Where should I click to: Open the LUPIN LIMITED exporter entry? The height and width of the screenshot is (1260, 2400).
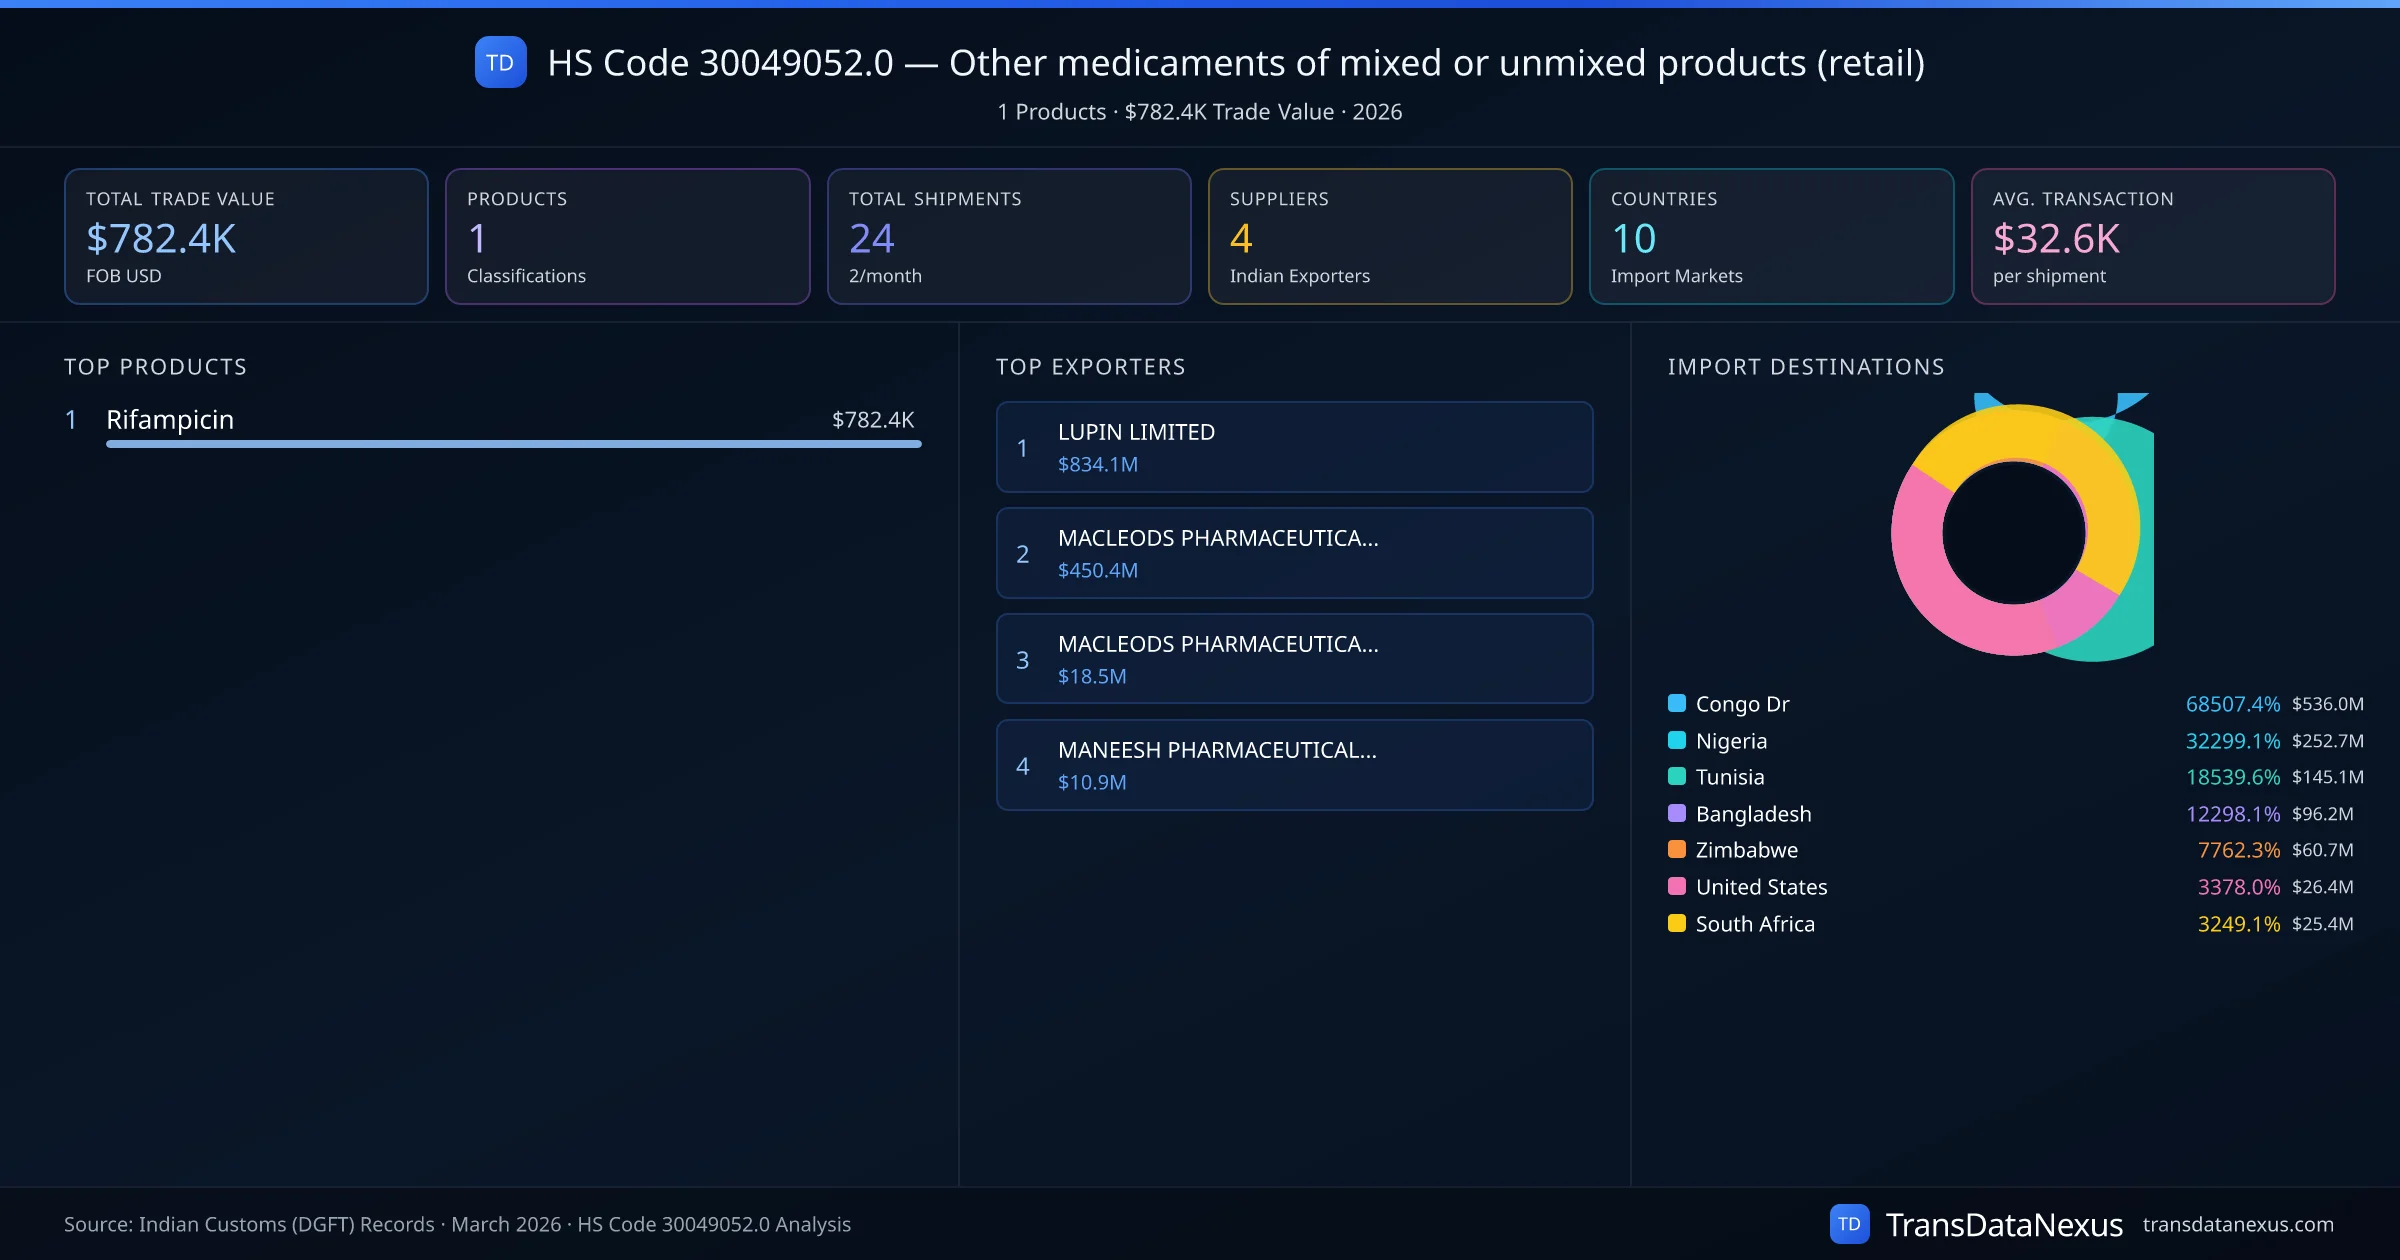1294,447
